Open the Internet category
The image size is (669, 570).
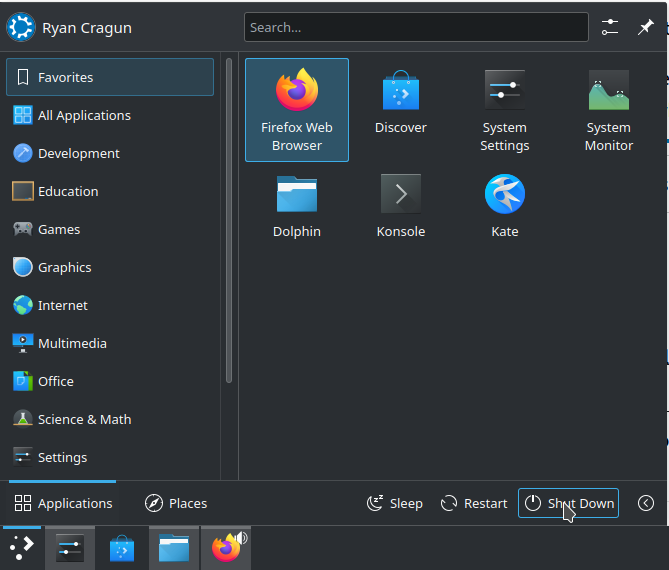[x=110, y=305]
